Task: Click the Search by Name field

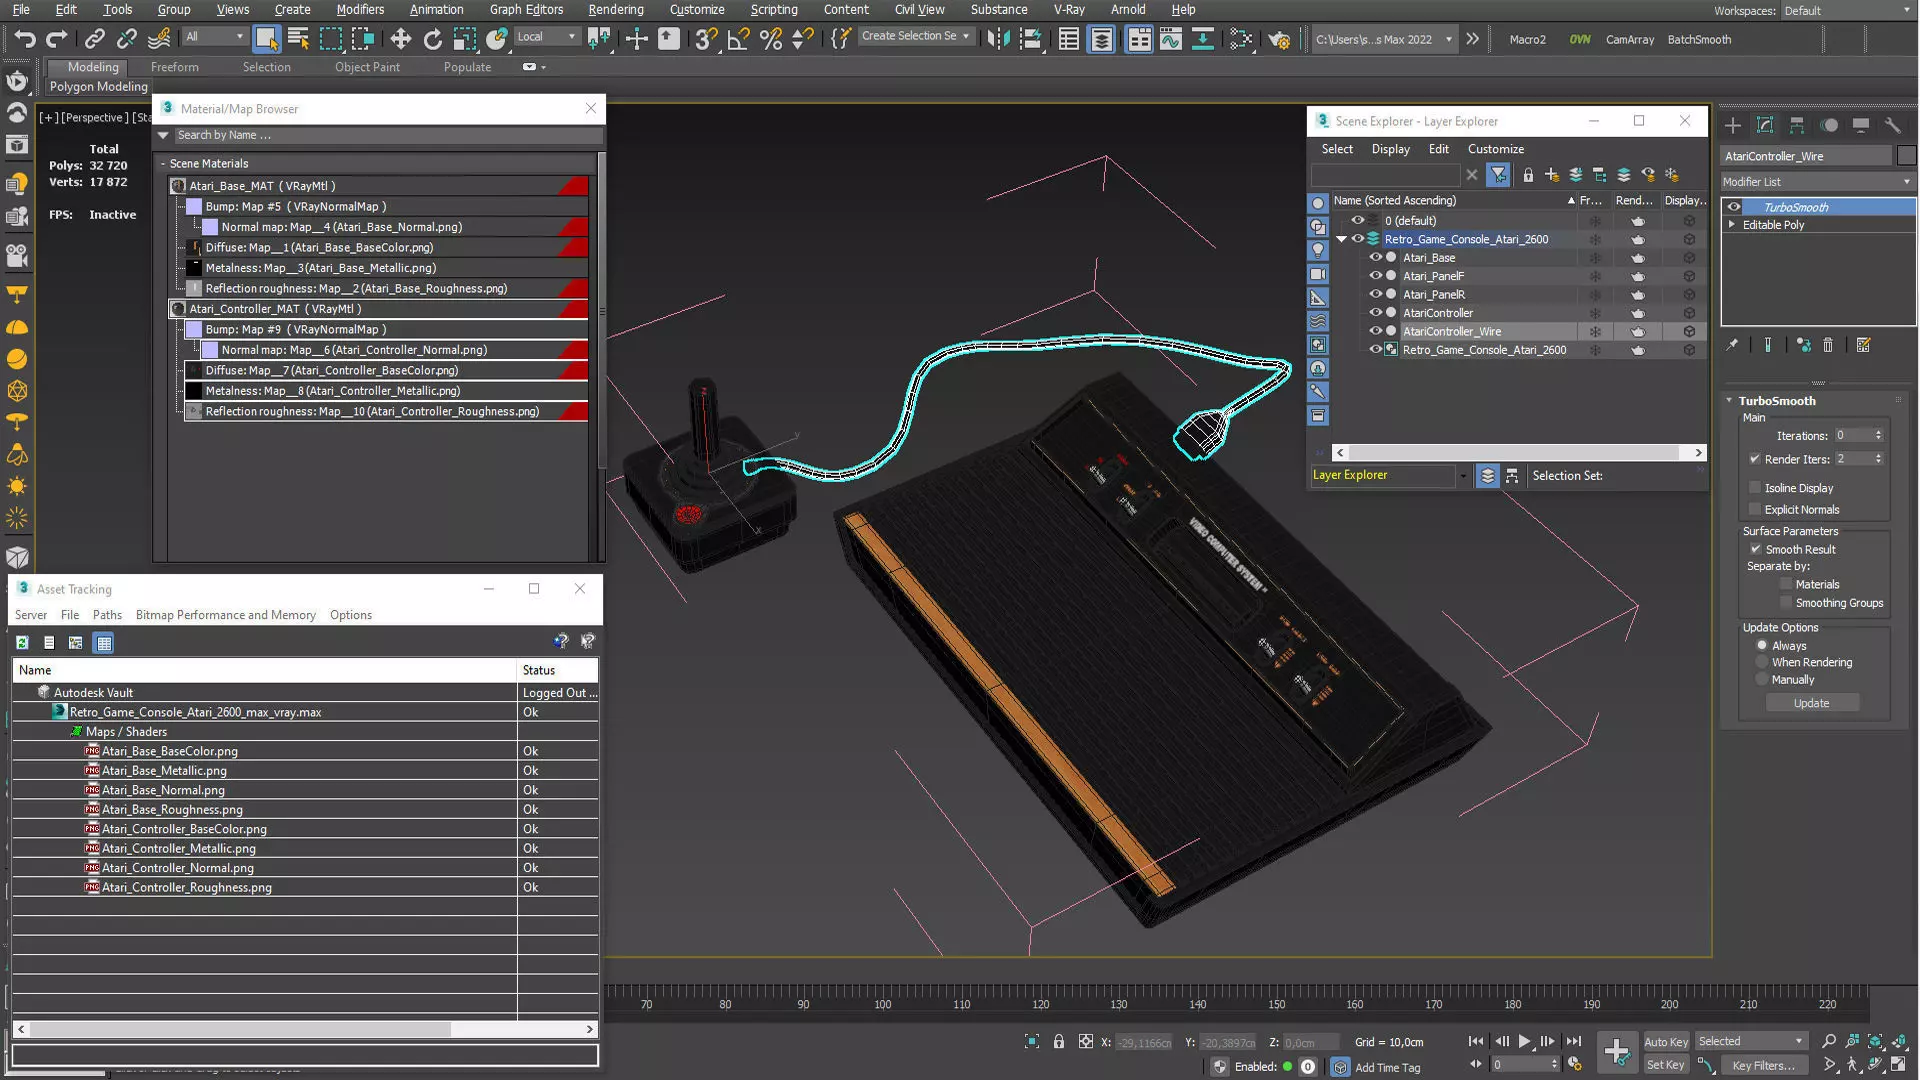Action: [x=388, y=135]
